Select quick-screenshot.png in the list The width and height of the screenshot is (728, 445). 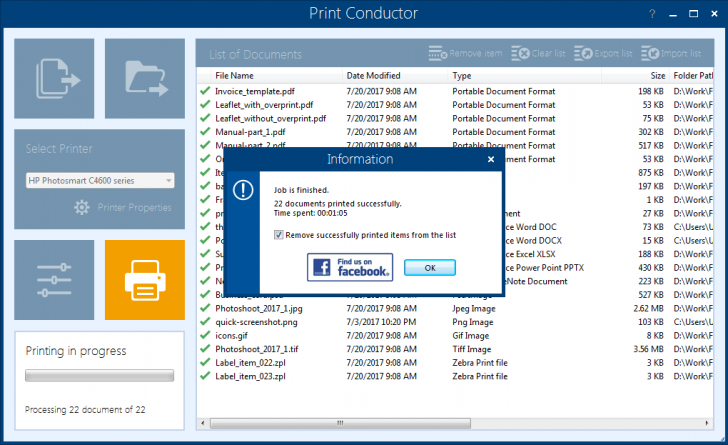tap(256, 322)
